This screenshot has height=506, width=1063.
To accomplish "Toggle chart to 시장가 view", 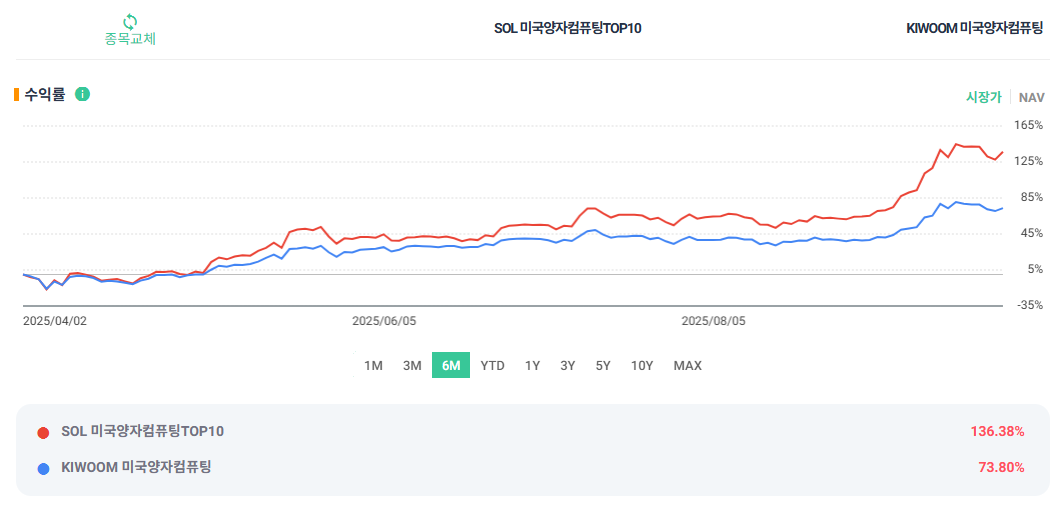I will tap(984, 97).
